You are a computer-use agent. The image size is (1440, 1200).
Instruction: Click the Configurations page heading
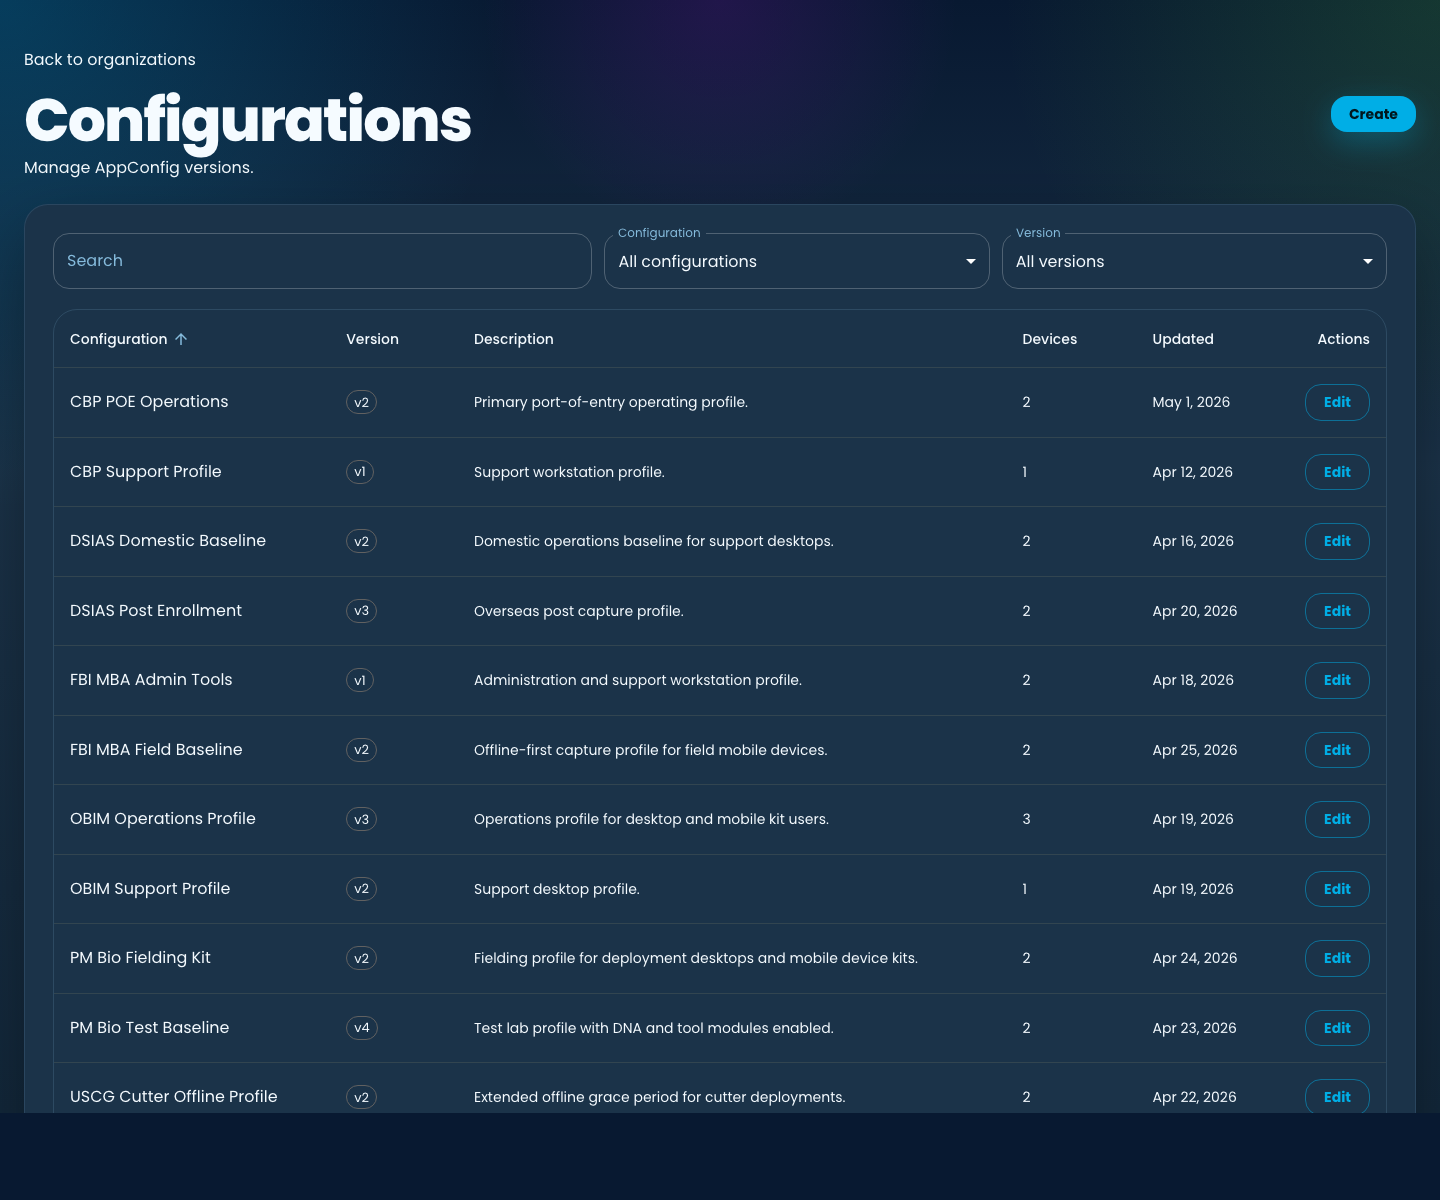click(248, 120)
